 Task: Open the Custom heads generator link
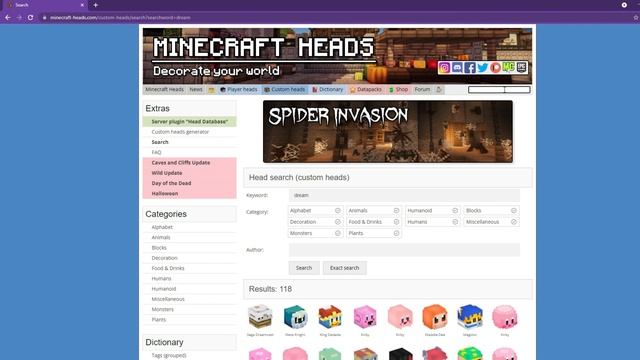pos(180,132)
